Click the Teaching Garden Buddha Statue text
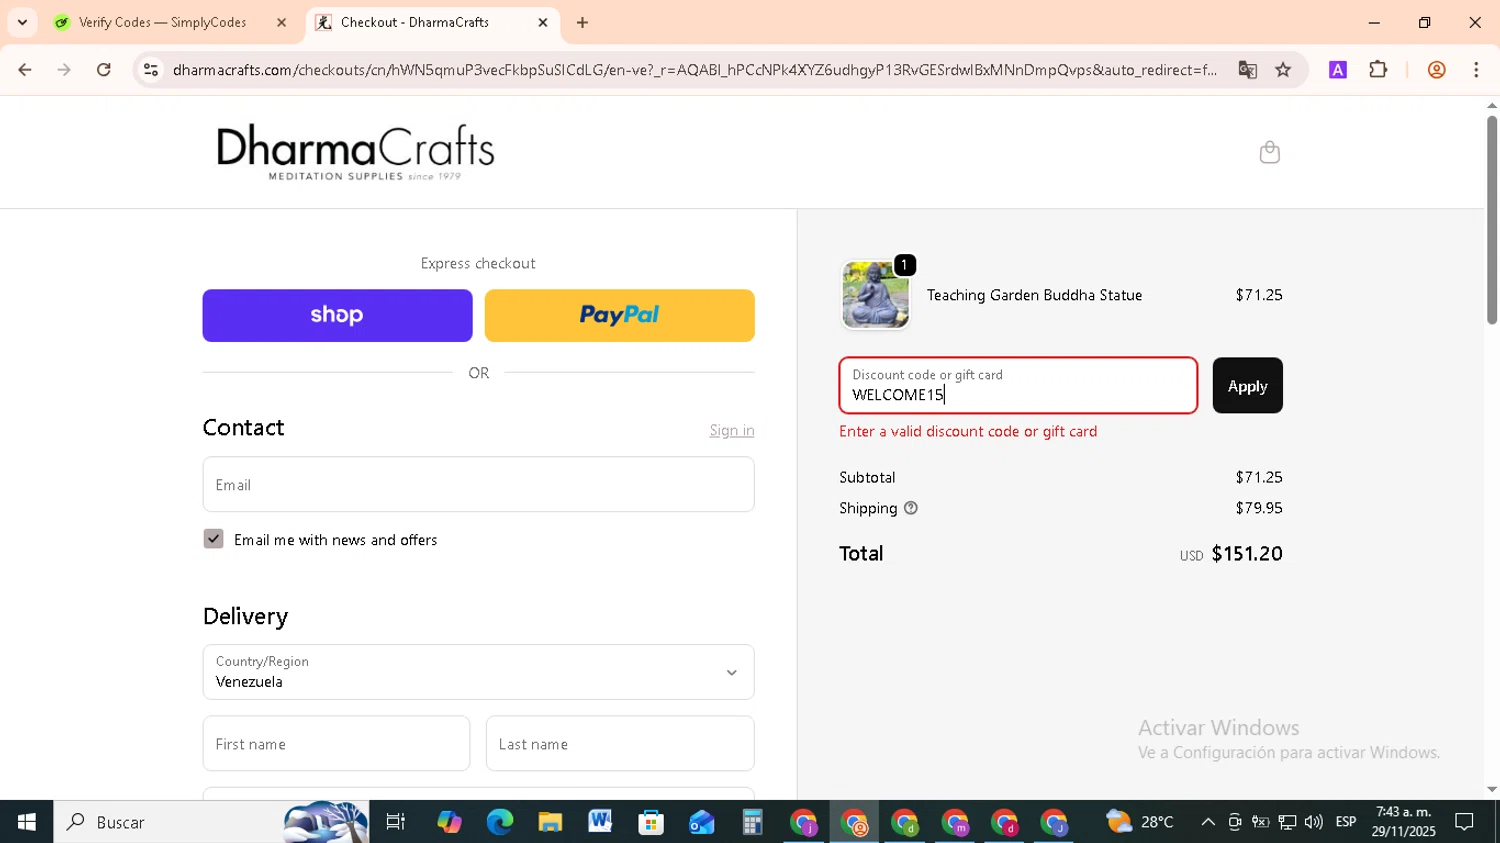 coord(1034,295)
